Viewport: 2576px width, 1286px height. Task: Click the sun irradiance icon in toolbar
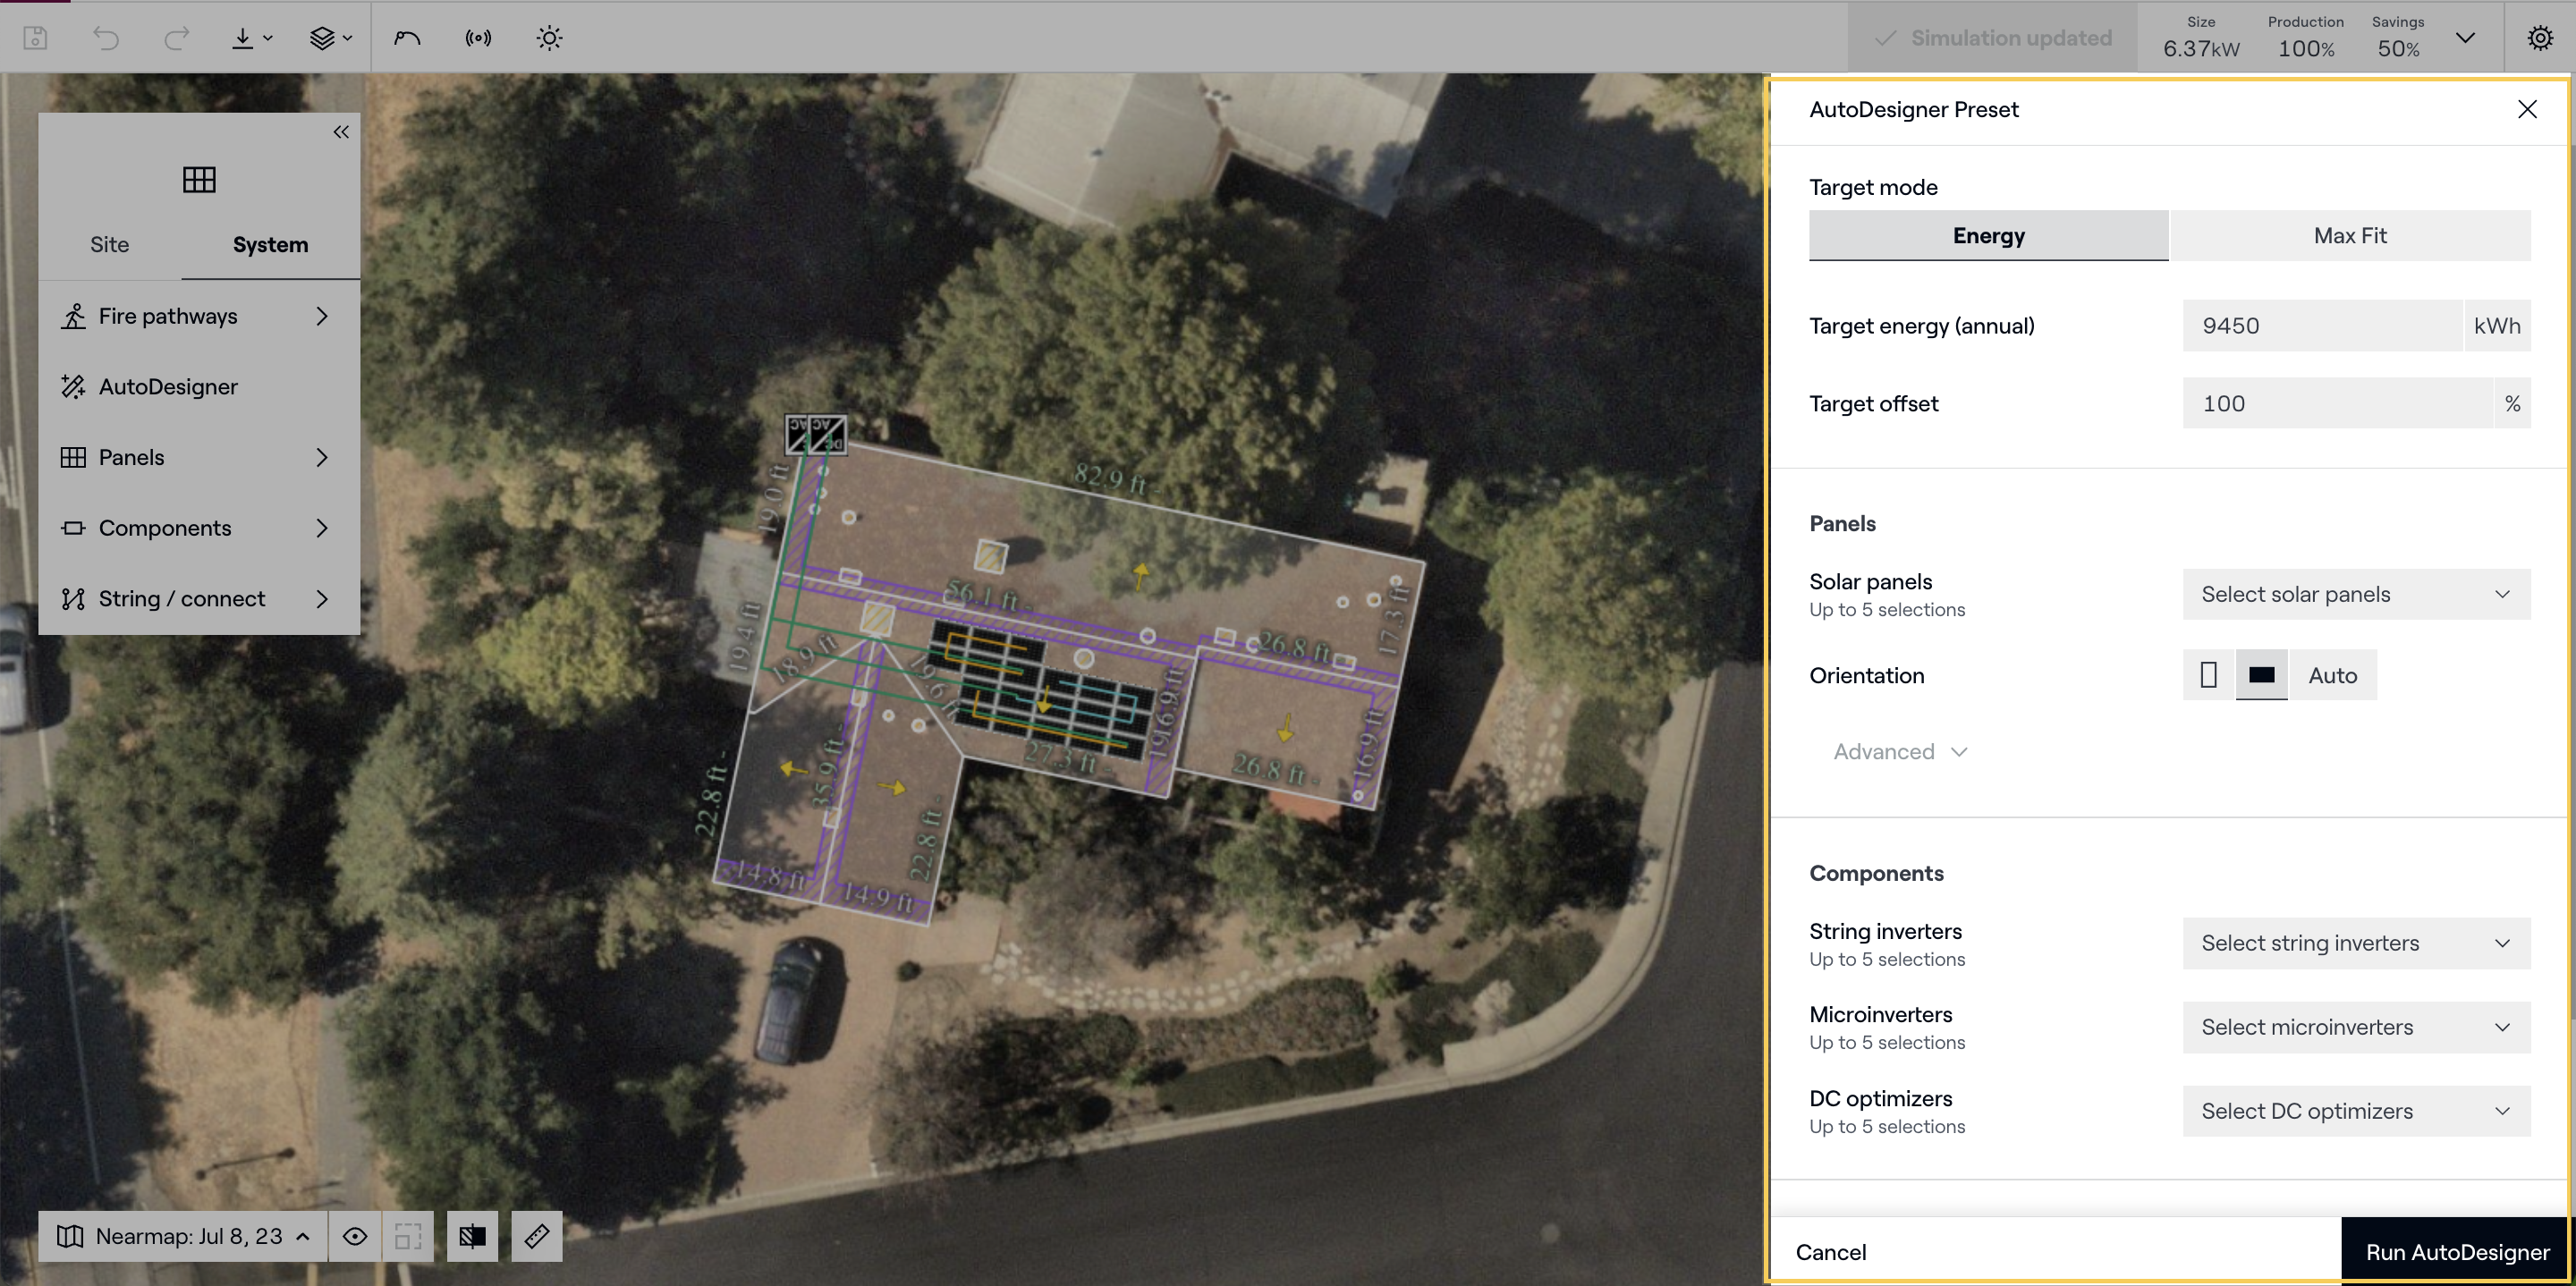[x=549, y=38]
